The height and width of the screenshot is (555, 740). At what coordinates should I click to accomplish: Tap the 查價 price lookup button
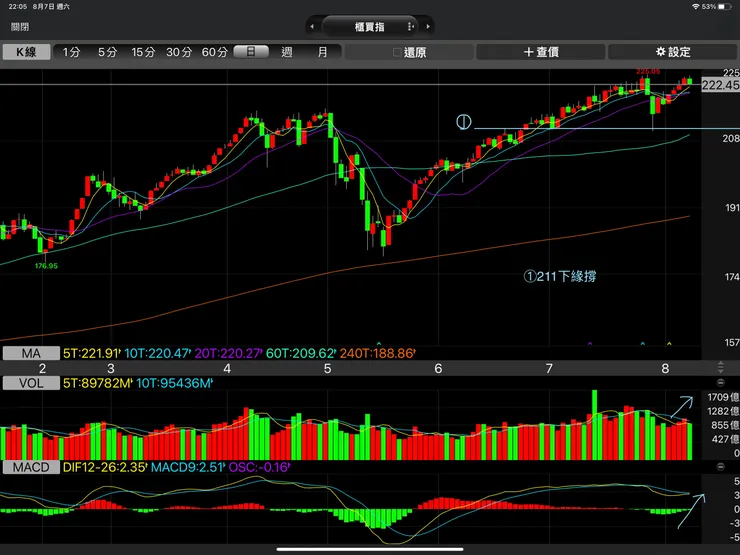click(541, 52)
